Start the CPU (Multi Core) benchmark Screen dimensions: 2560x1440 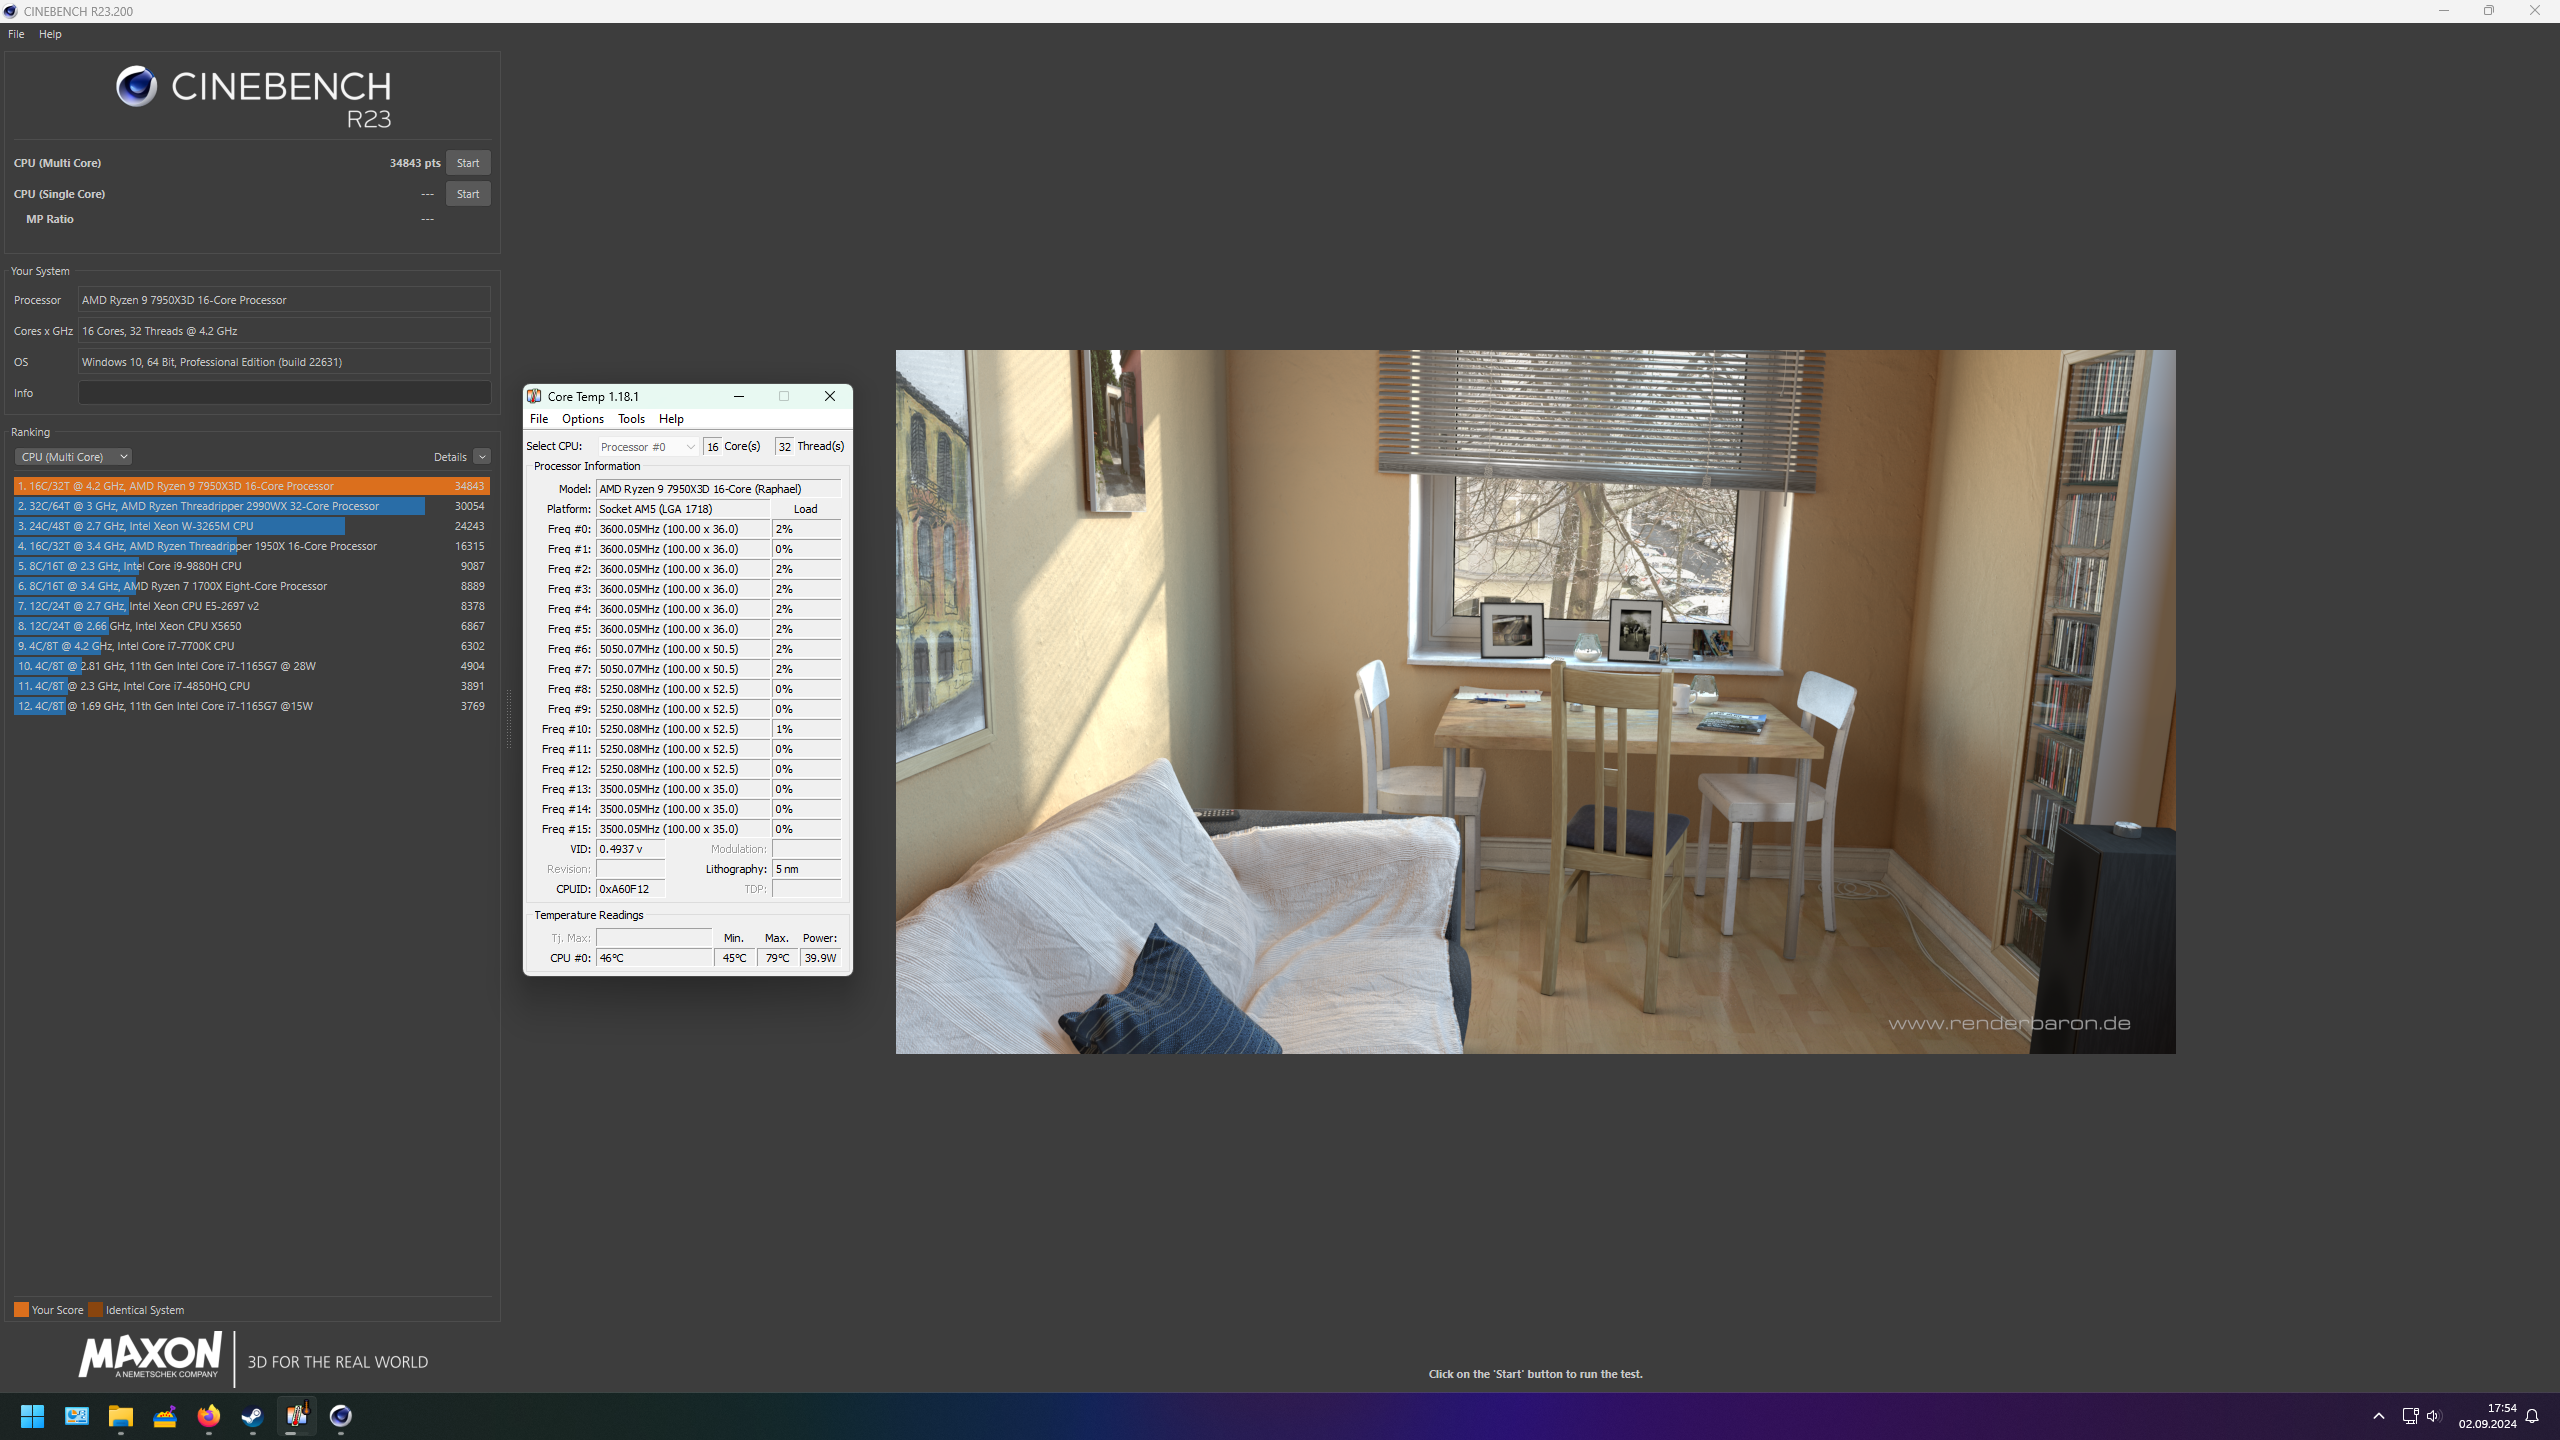point(467,162)
